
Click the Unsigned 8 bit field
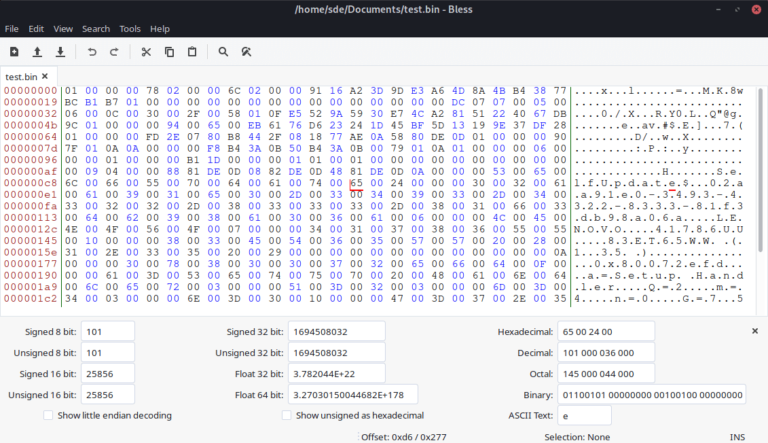(108, 352)
